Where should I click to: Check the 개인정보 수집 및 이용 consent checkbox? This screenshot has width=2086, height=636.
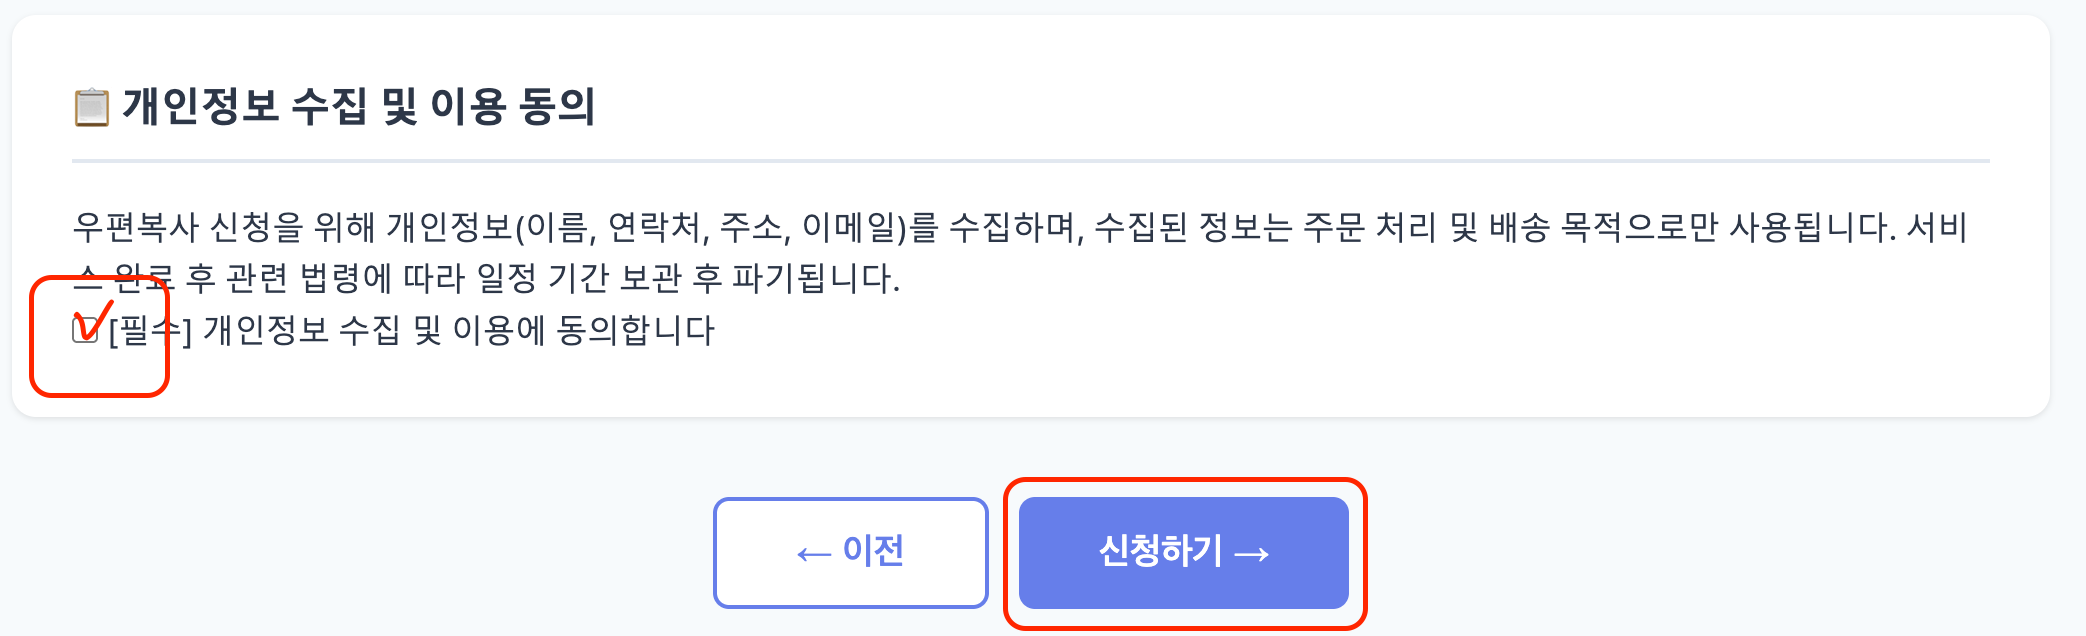point(85,330)
